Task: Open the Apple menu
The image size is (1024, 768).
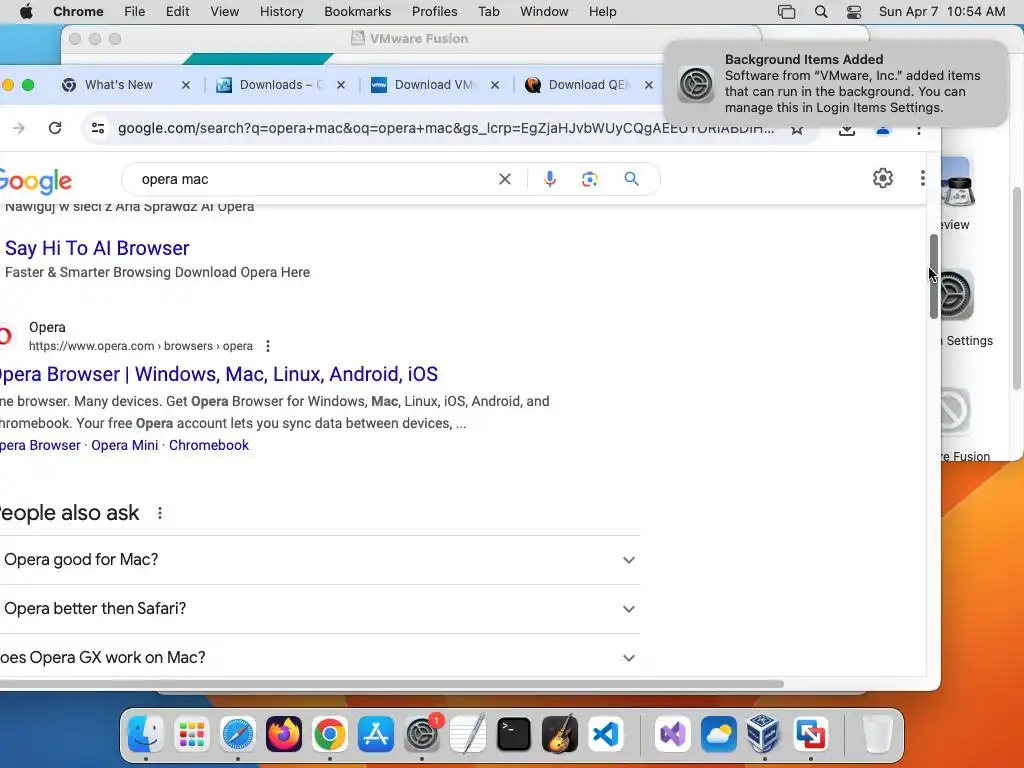Action: click(26, 12)
